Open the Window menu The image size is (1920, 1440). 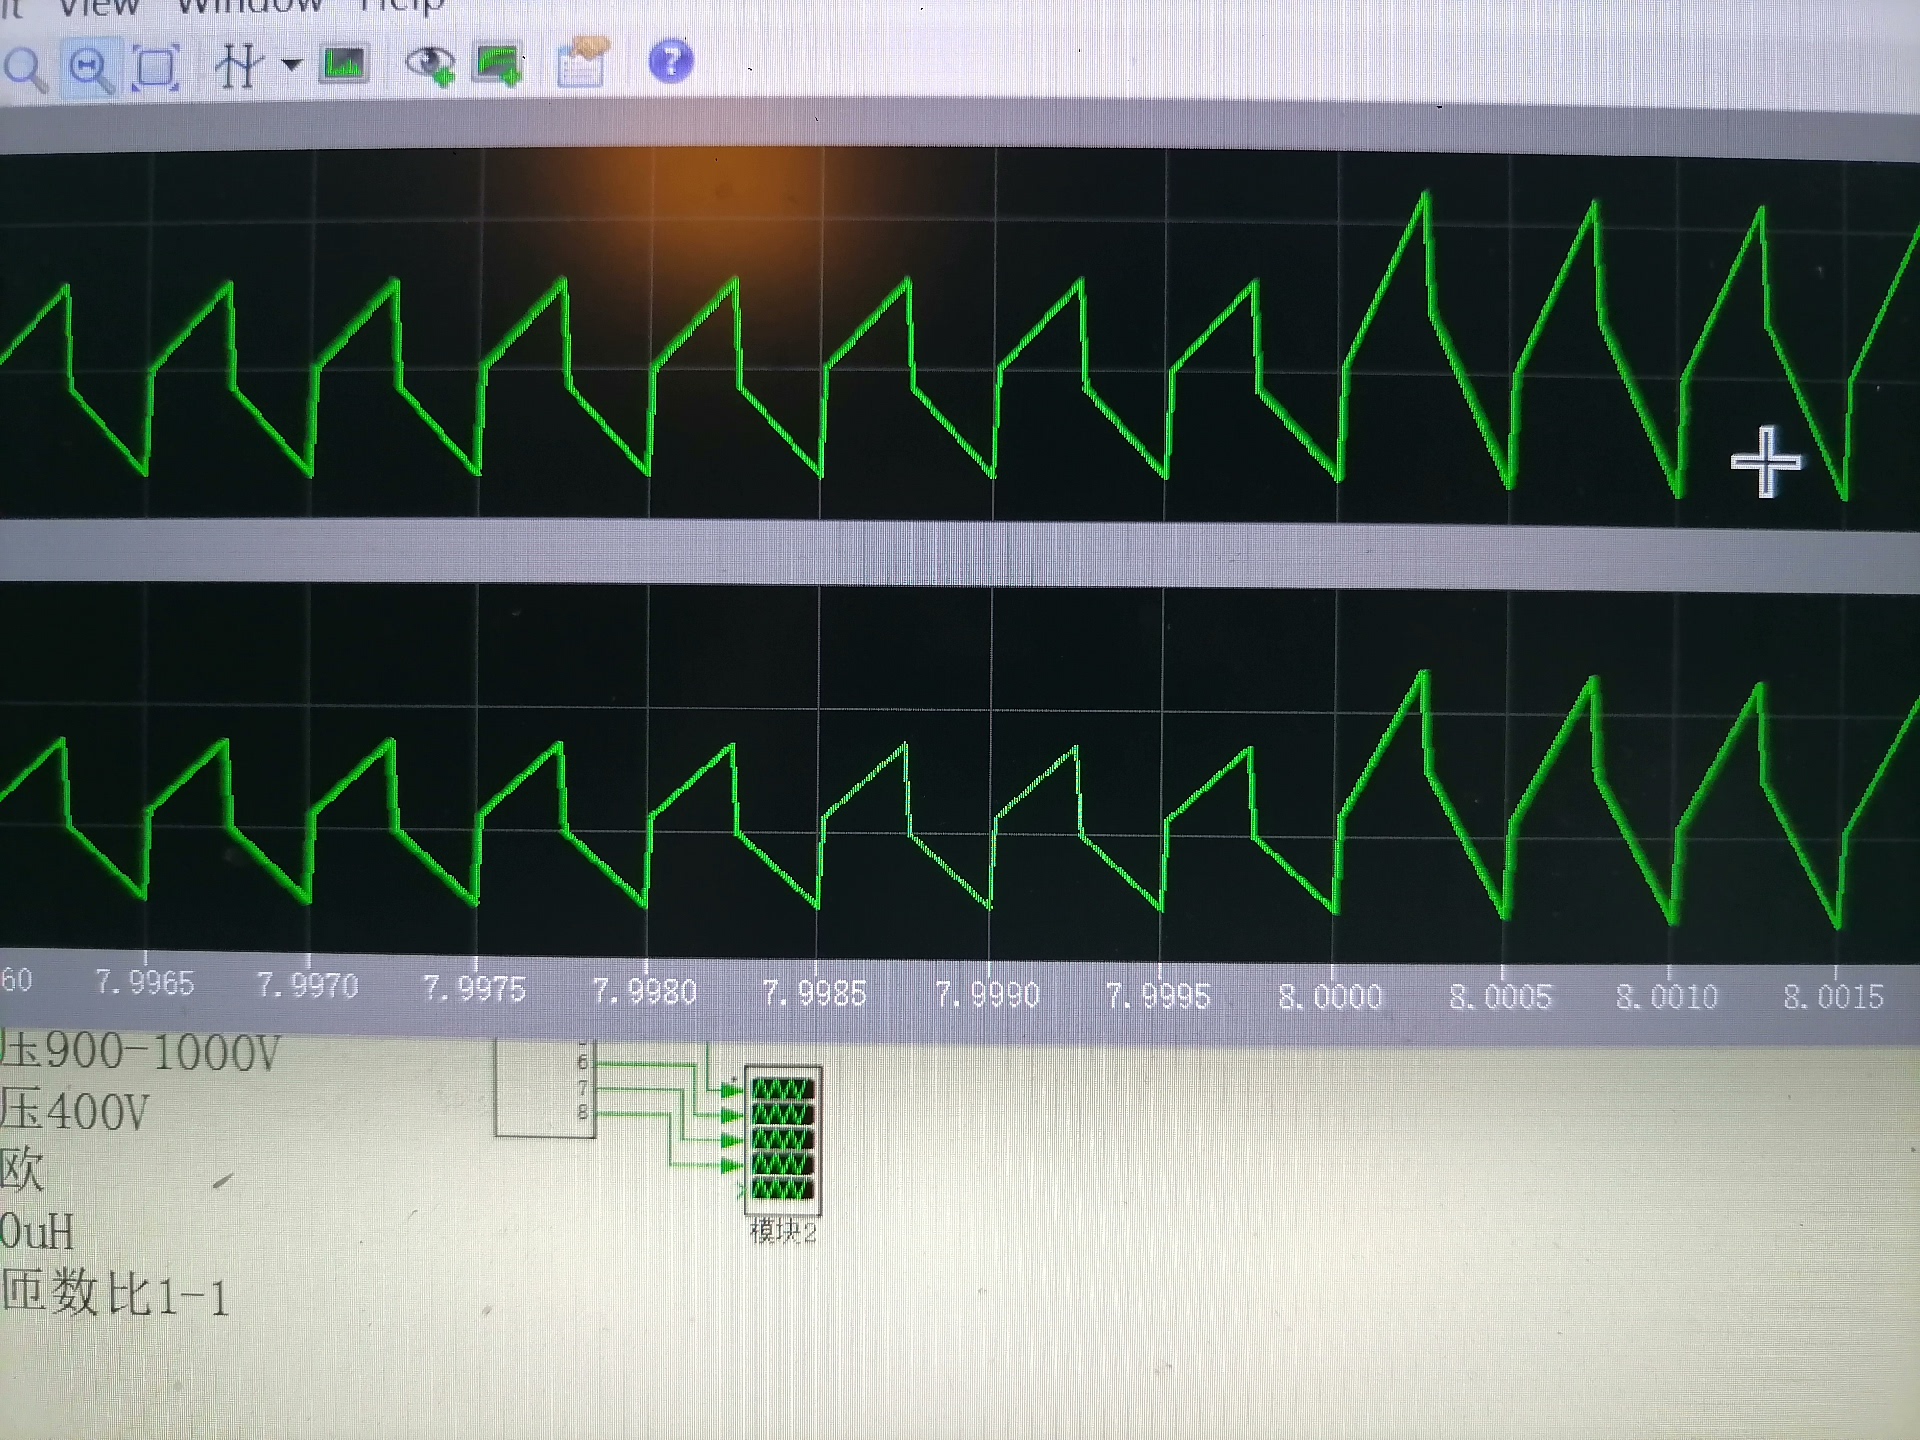250,6
